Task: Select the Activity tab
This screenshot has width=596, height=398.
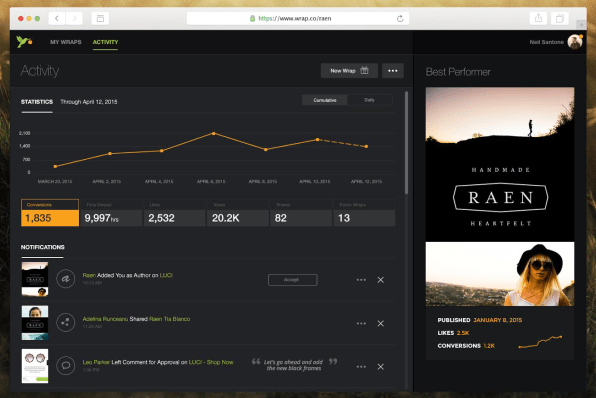Action: (105, 42)
